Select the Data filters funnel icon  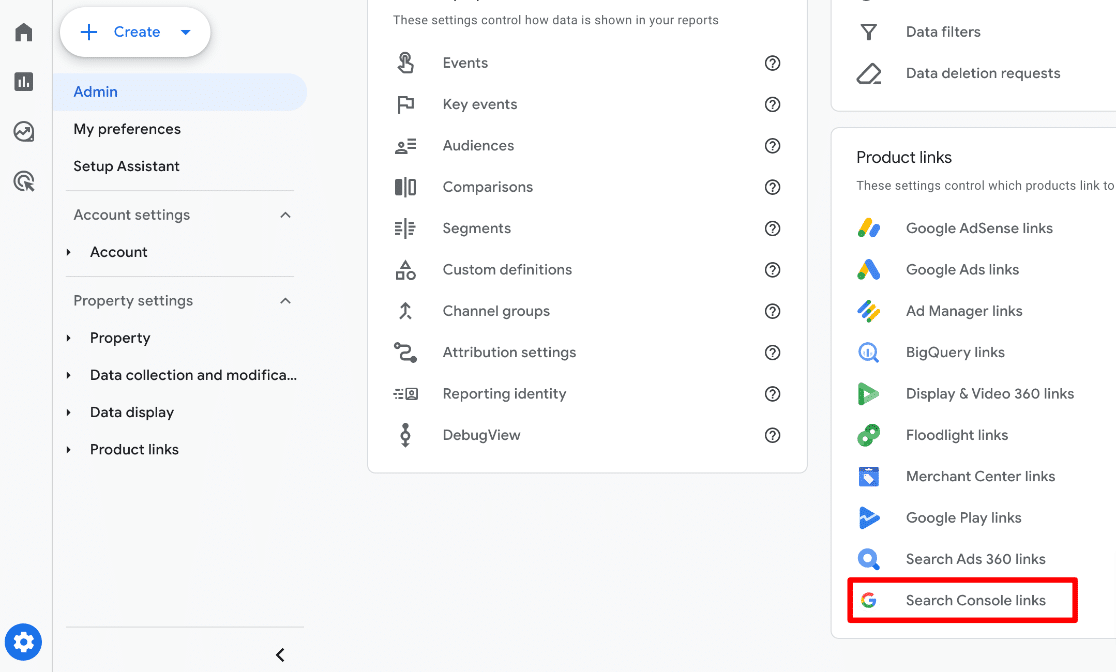tap(869, 31)
